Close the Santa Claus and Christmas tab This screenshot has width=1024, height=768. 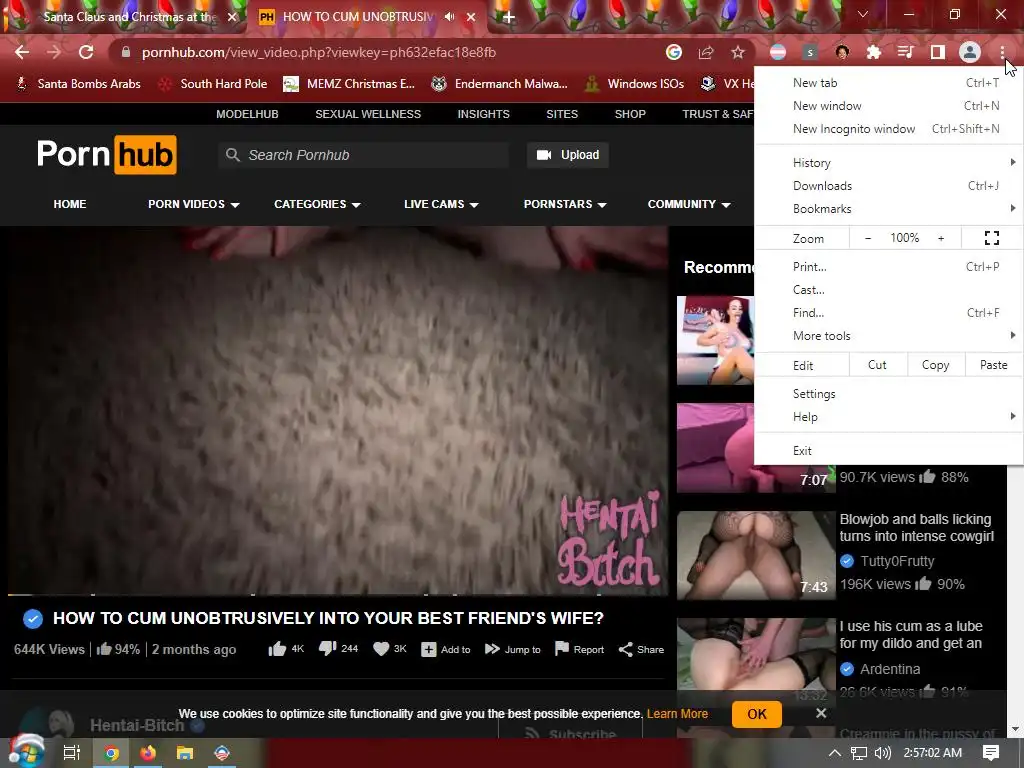232,17
